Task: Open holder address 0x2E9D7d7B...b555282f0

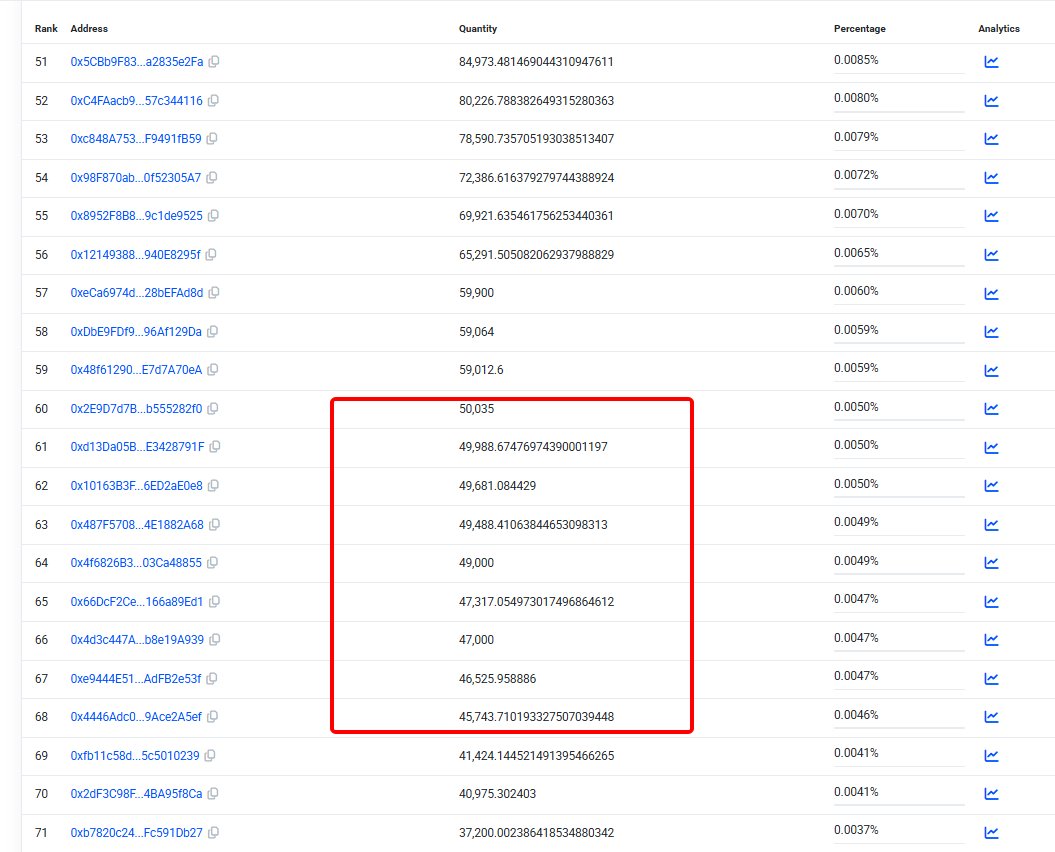Action: click(x=136, y=409)
